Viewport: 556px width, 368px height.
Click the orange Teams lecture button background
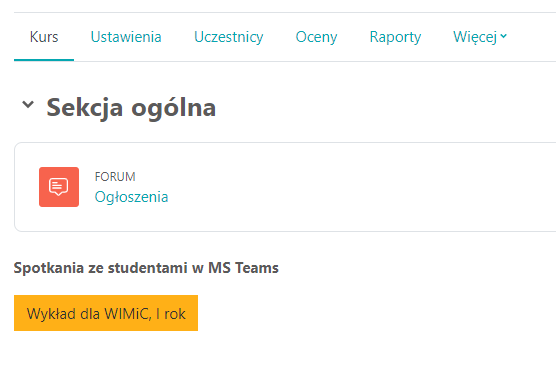106,313
